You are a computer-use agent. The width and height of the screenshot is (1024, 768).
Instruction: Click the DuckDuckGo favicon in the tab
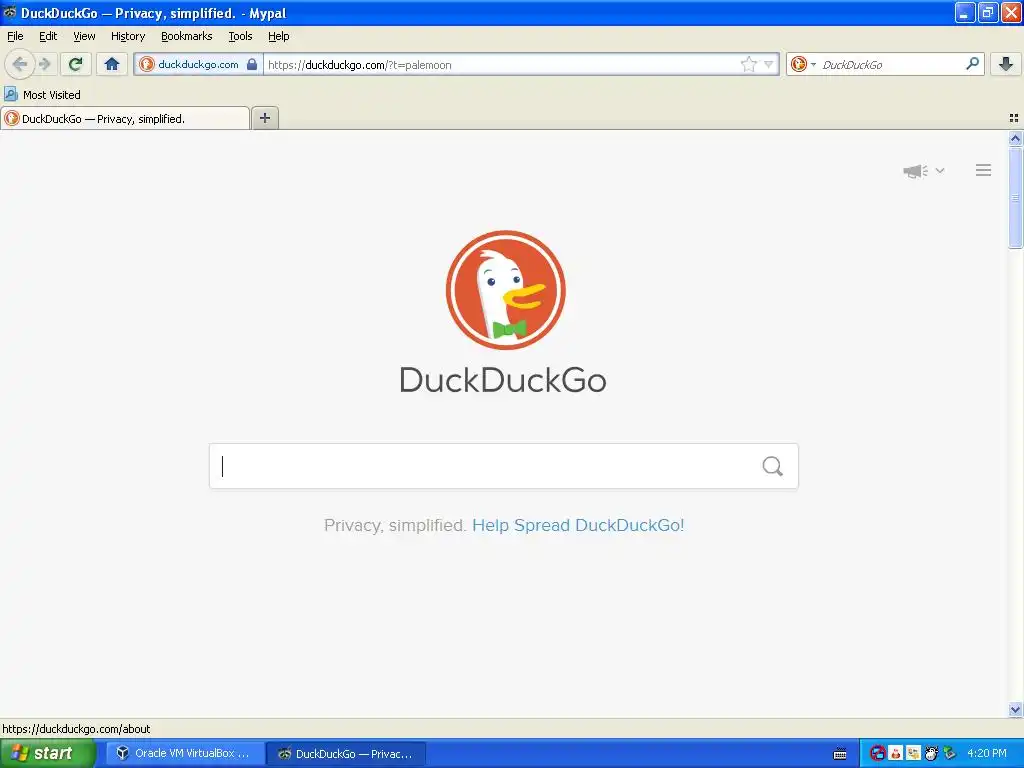[12, 118]
